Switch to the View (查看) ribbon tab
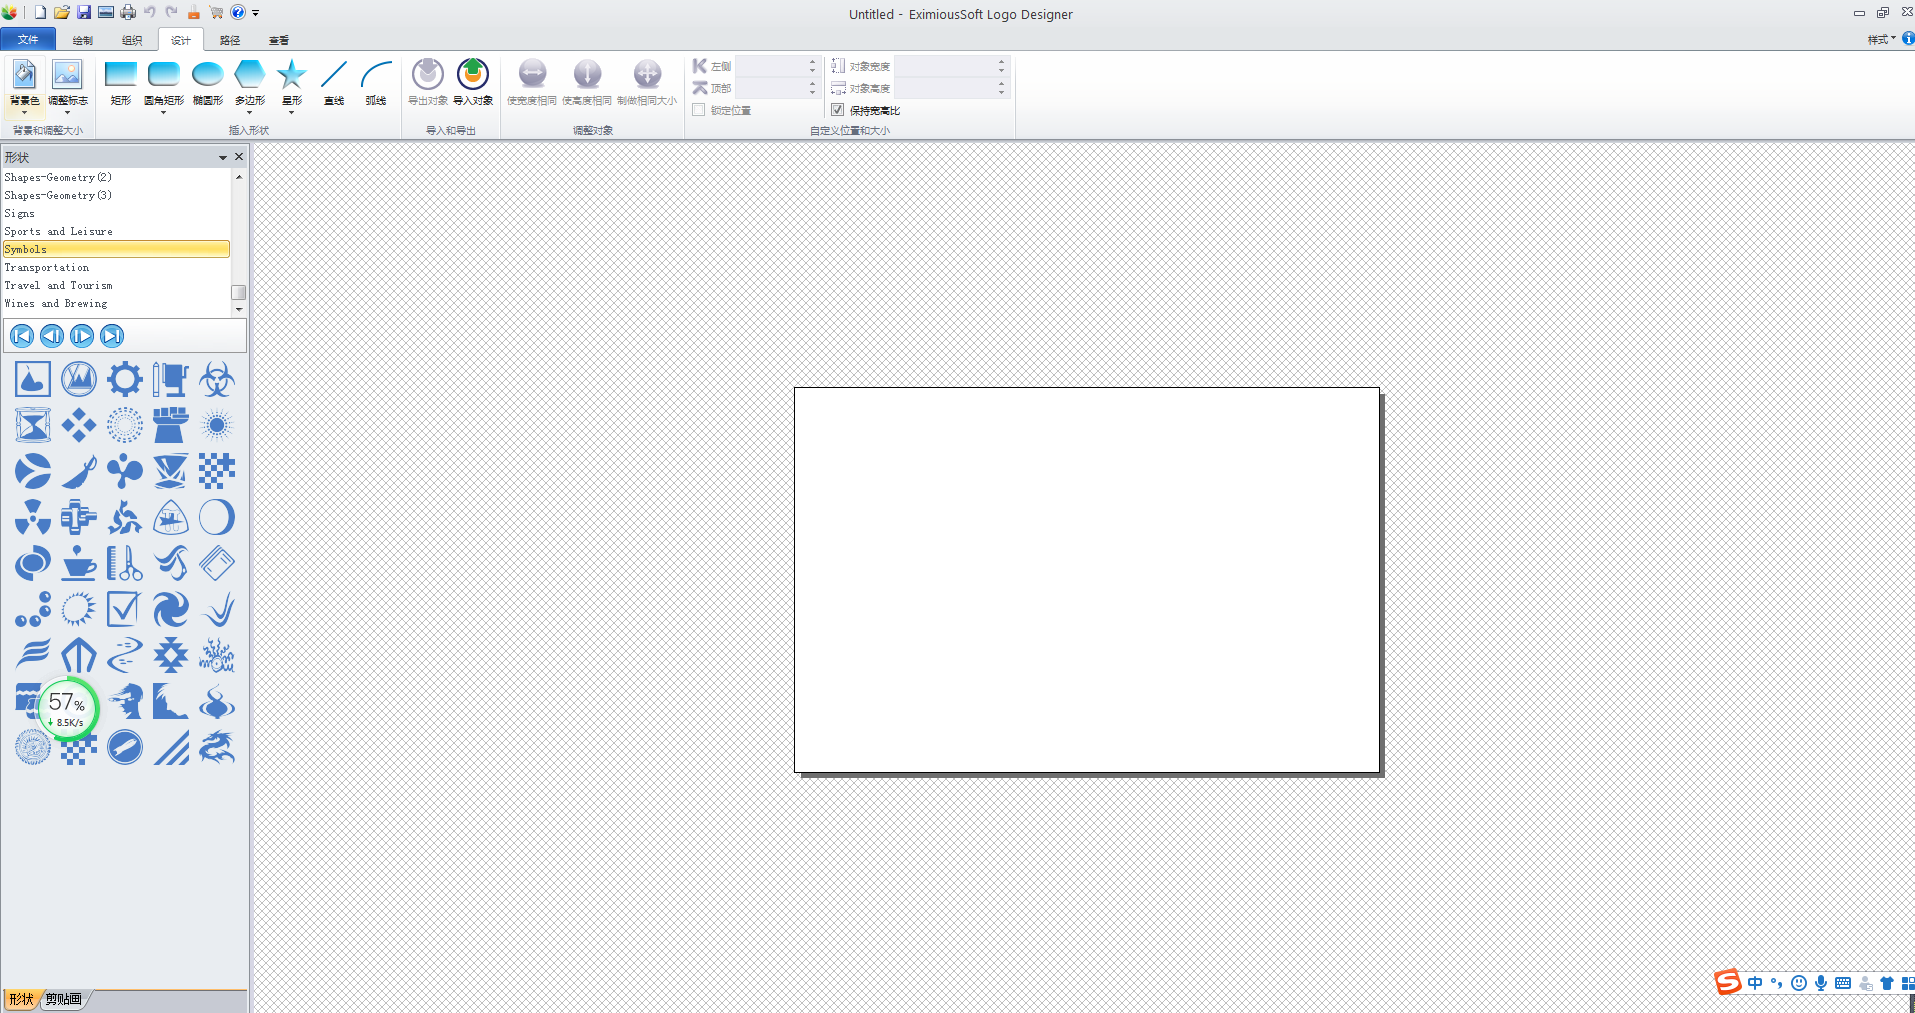 point(279,40)
